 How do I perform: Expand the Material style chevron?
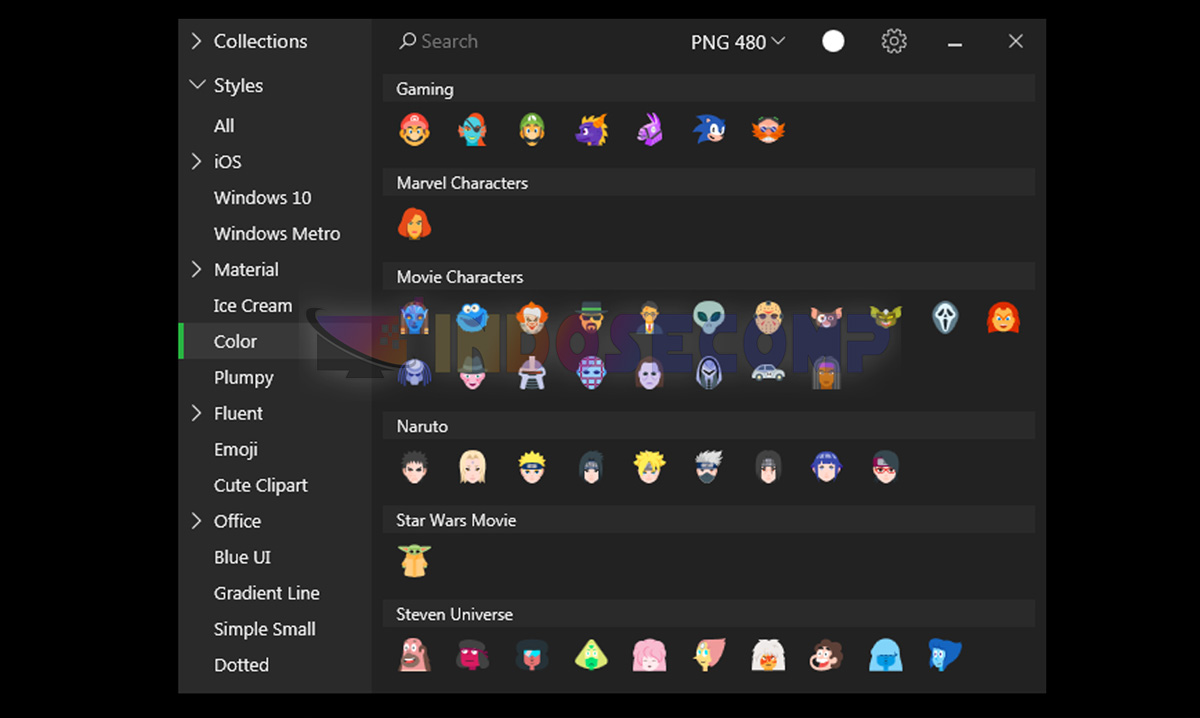pyautogui.click(x=196, y=269)
